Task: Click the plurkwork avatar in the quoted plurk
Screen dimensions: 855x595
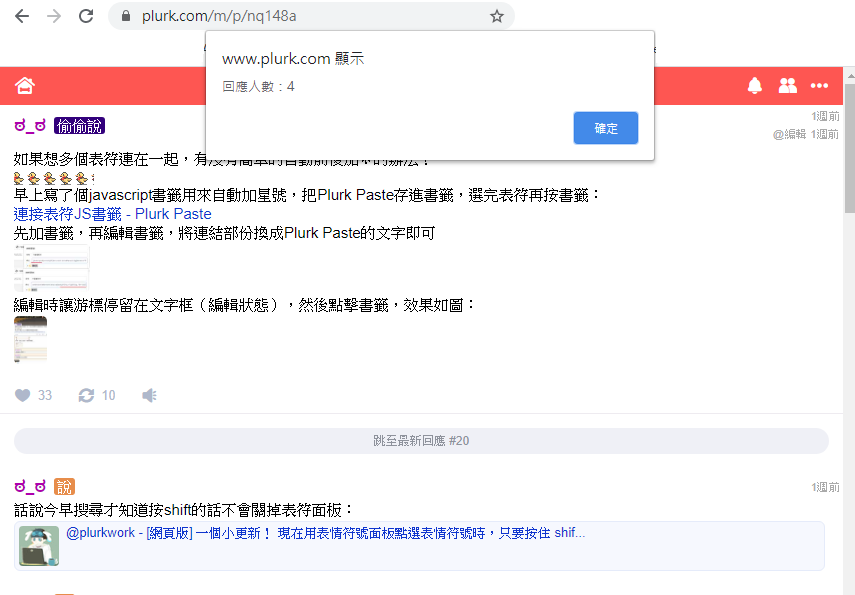Action: pos(39,546)
